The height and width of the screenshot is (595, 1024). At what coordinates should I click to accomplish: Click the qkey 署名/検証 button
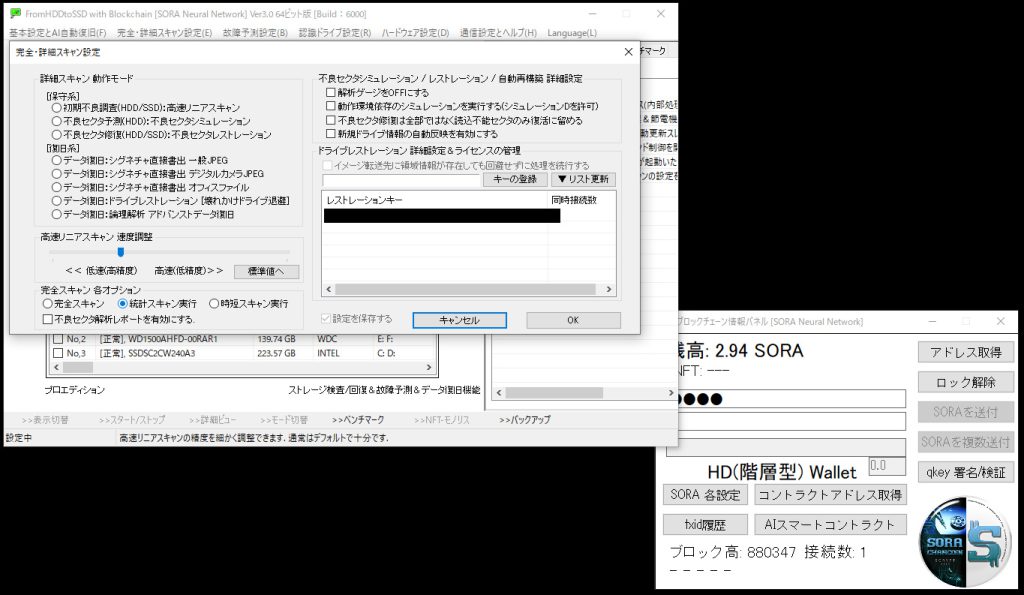[x=966, y=472]
